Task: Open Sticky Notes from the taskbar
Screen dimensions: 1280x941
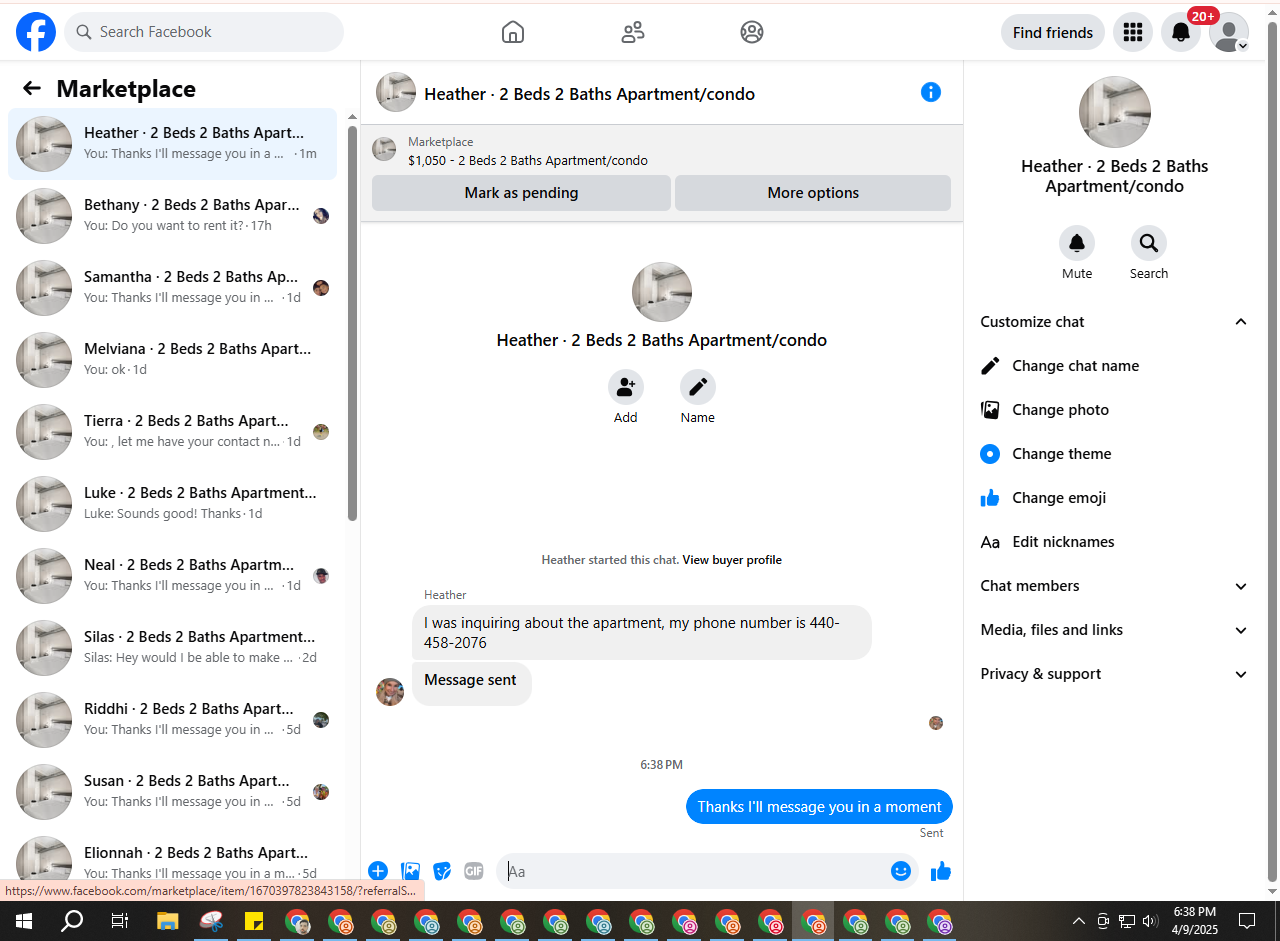Action: (x=254, y=921)
